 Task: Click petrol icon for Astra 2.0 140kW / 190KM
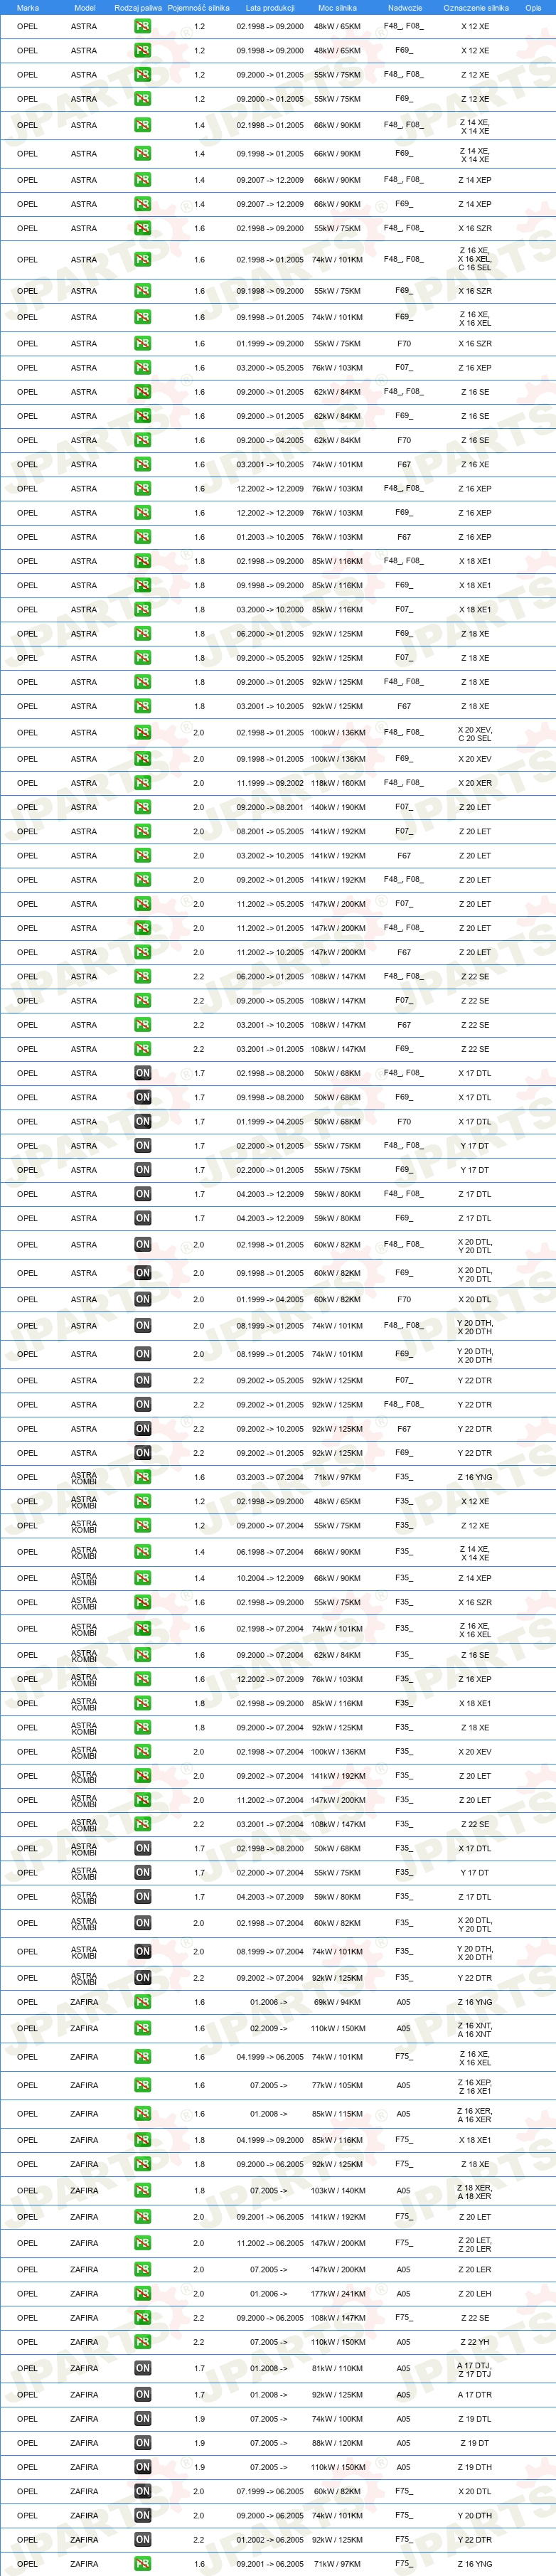[143, 807]
